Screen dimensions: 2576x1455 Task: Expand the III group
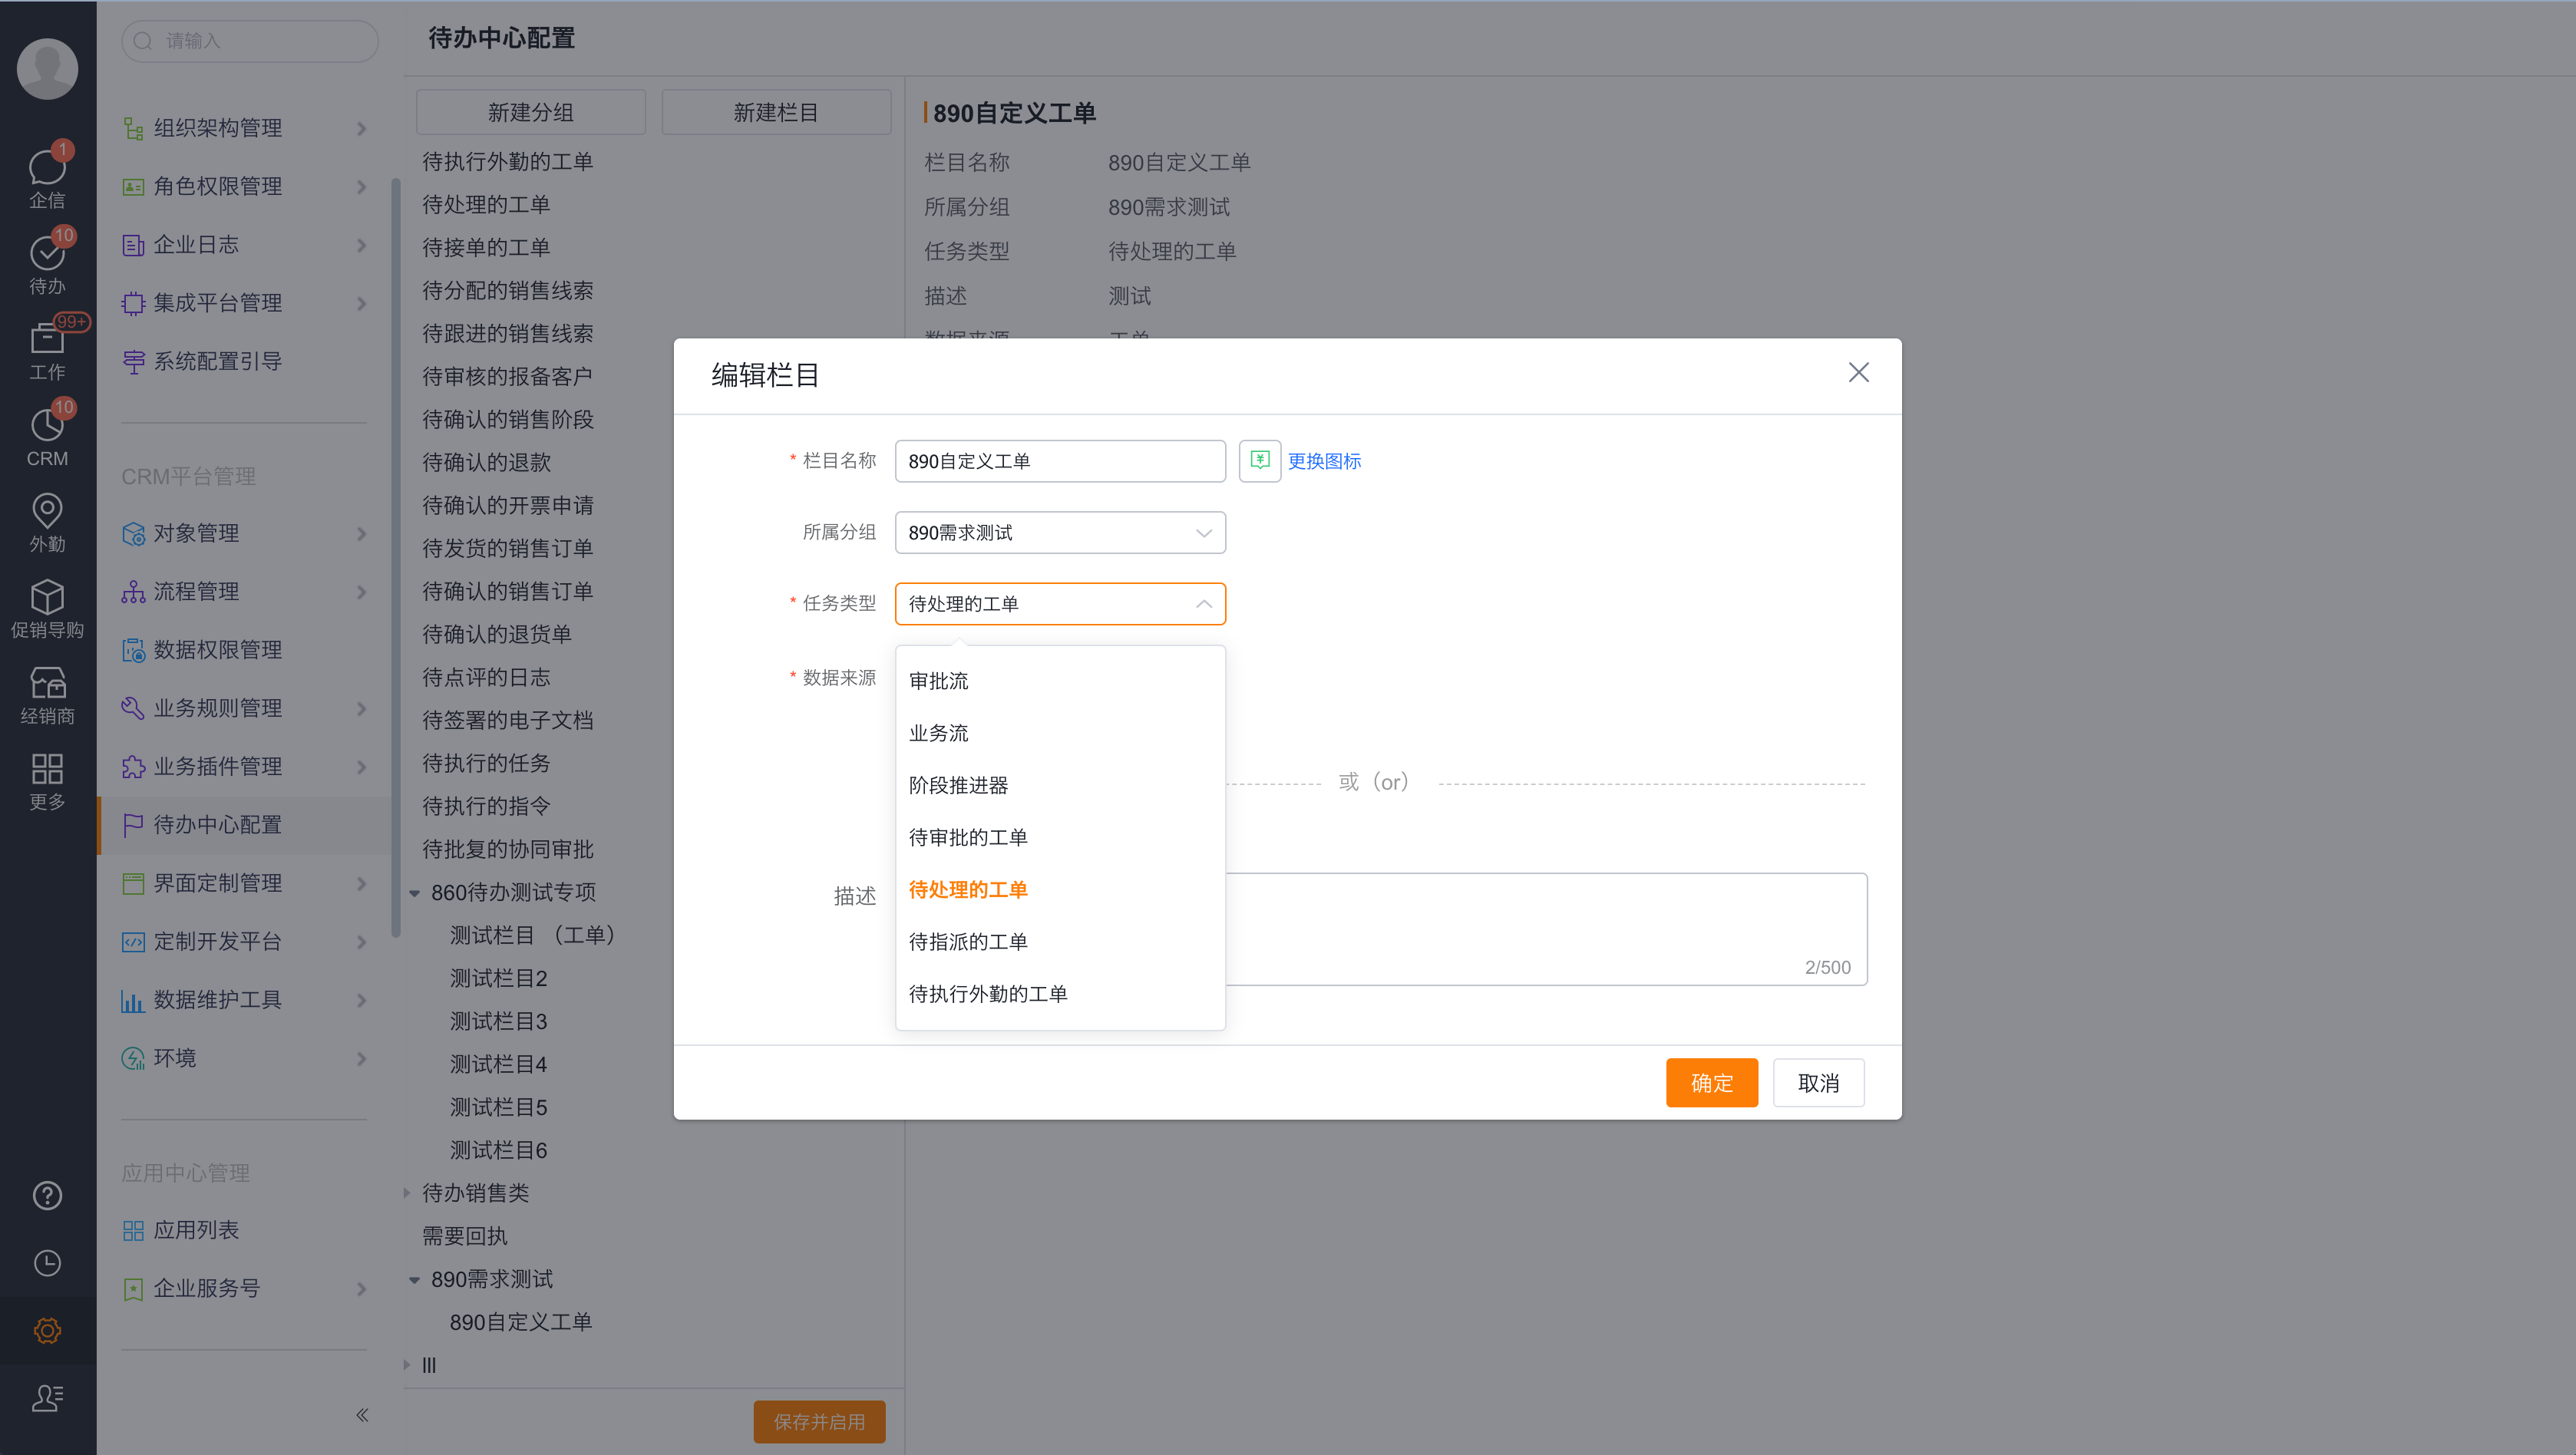coord(407,1365)
